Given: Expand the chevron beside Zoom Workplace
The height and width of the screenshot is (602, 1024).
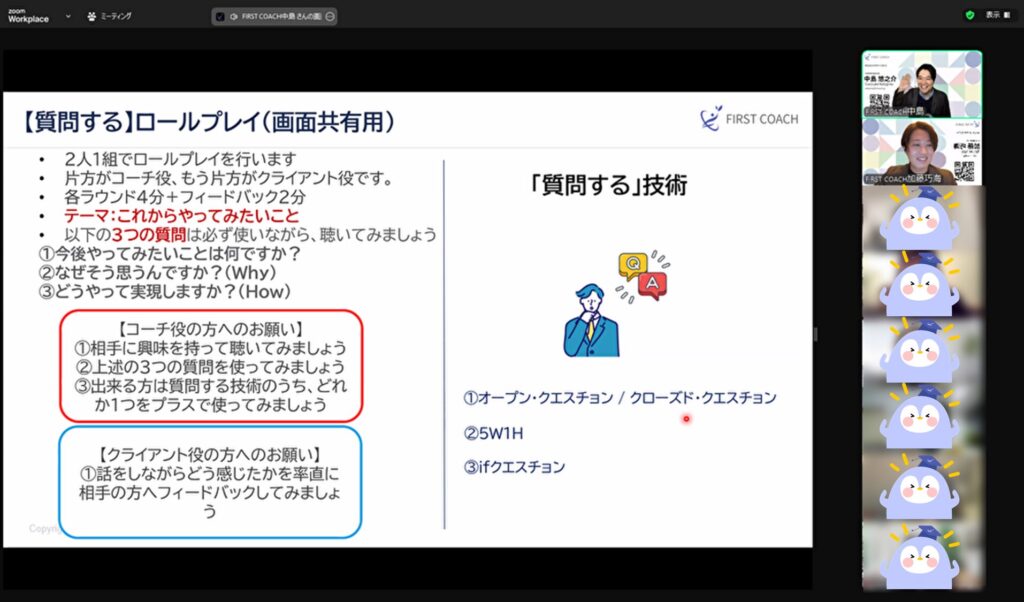Looking at the screenshot, I should click(x=68, y=17).
